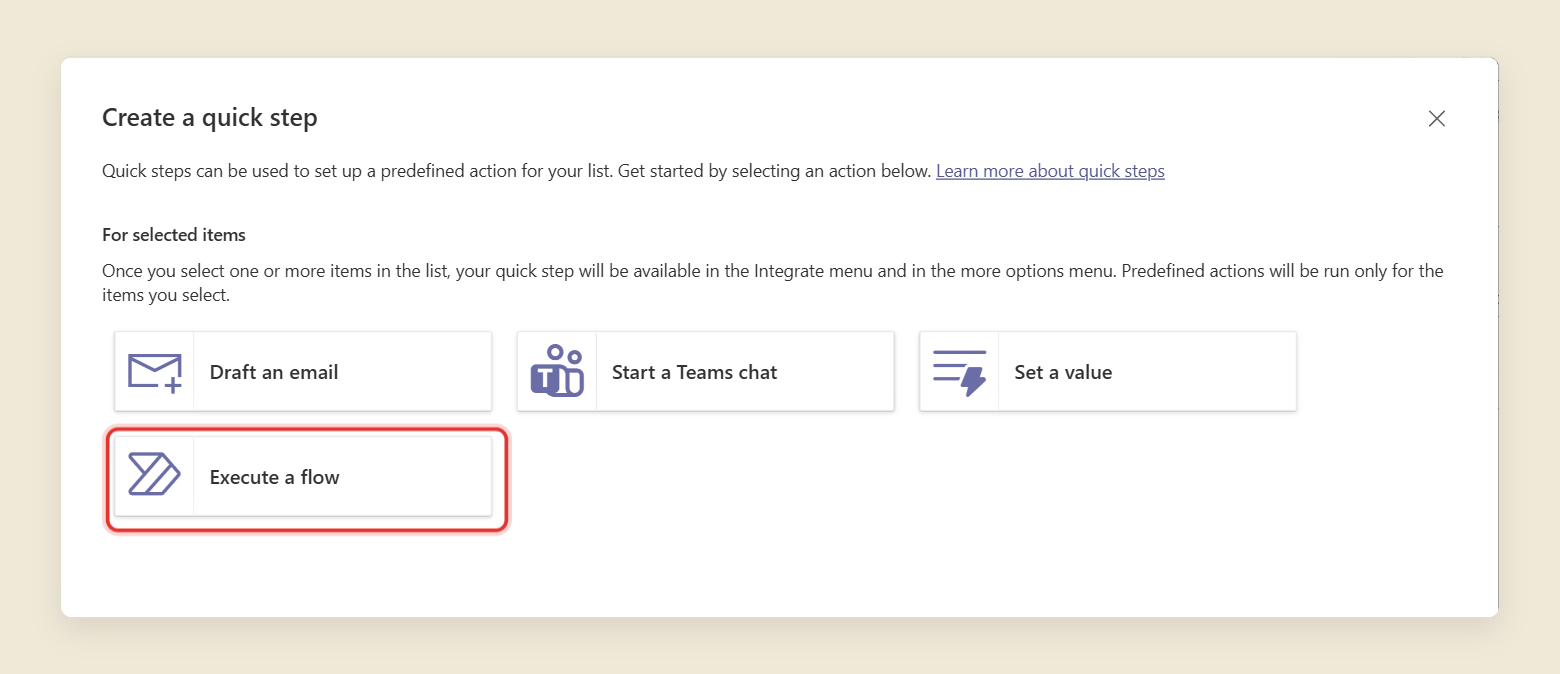
Task: Click the envelope icon for Draft an email
Action: (x=155, y=372)
